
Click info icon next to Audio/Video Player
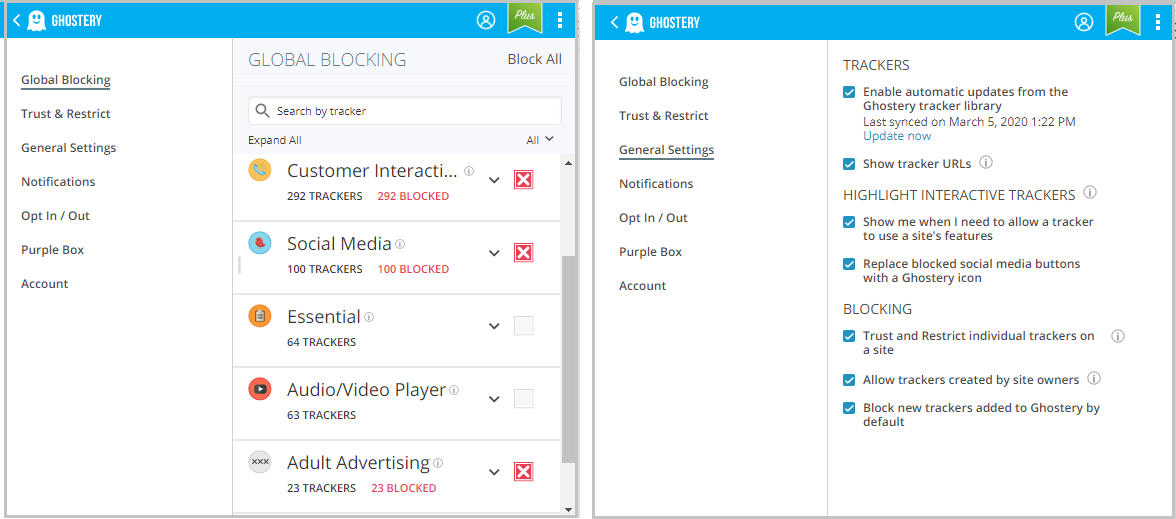point(454,390)
